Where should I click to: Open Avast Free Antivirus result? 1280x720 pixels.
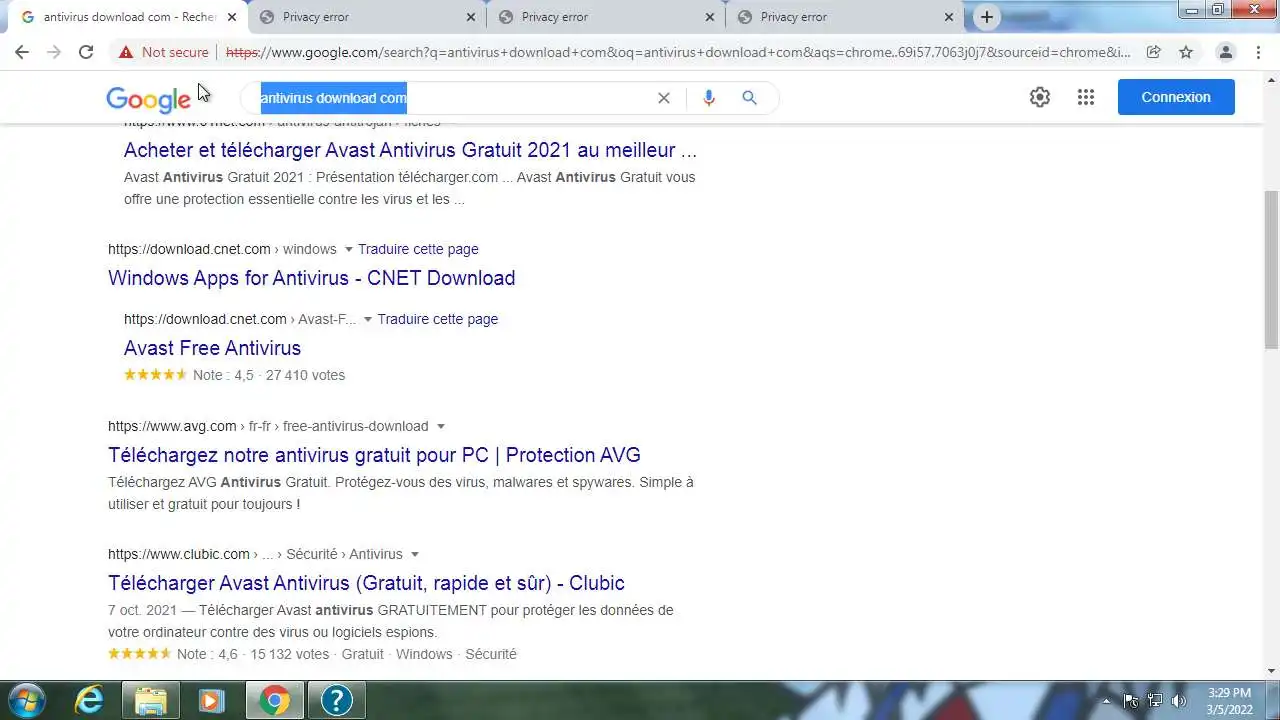(212, 348)
